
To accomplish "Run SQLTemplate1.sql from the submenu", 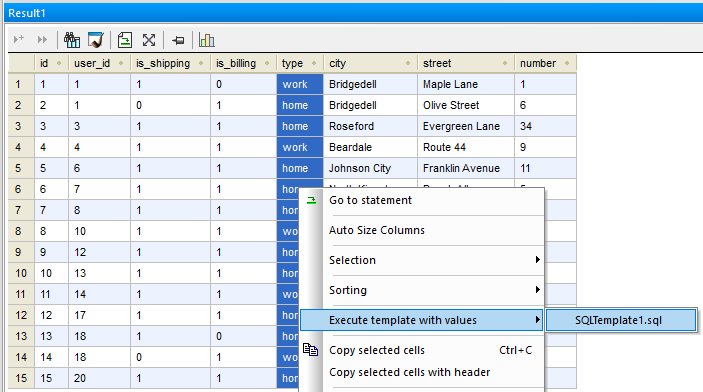I will tap(621, 320).
